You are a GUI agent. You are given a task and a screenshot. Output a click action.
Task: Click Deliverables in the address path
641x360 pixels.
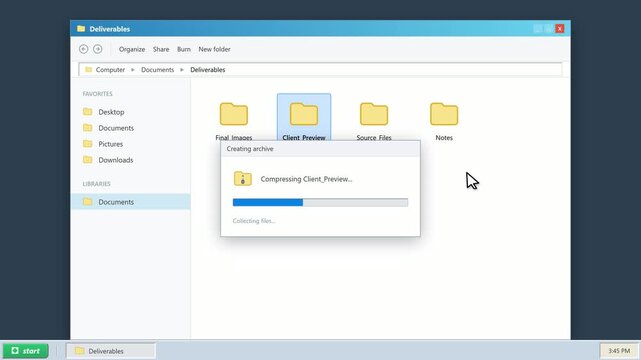click(x=208, y=70)
